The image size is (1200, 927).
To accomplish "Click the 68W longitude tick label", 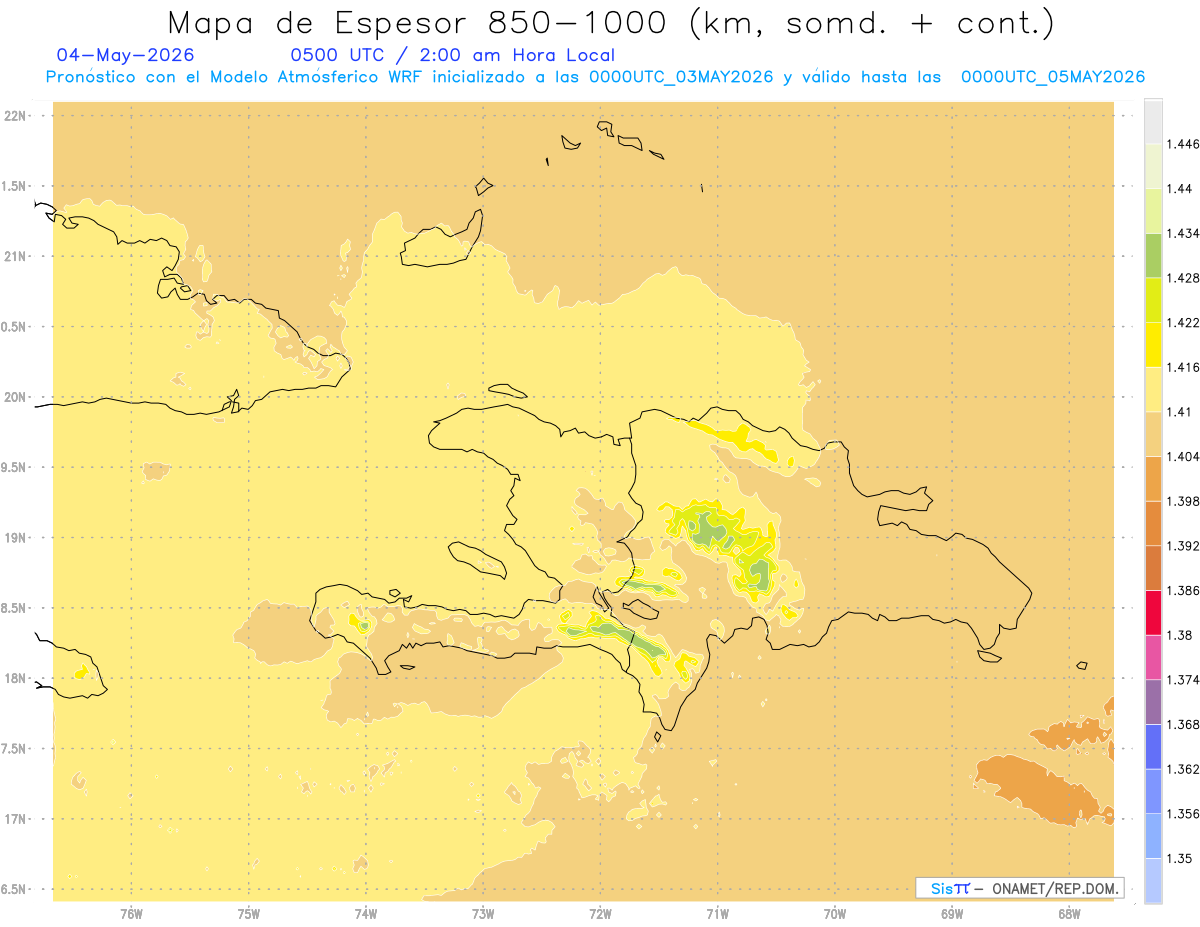I will [1069, 913].
